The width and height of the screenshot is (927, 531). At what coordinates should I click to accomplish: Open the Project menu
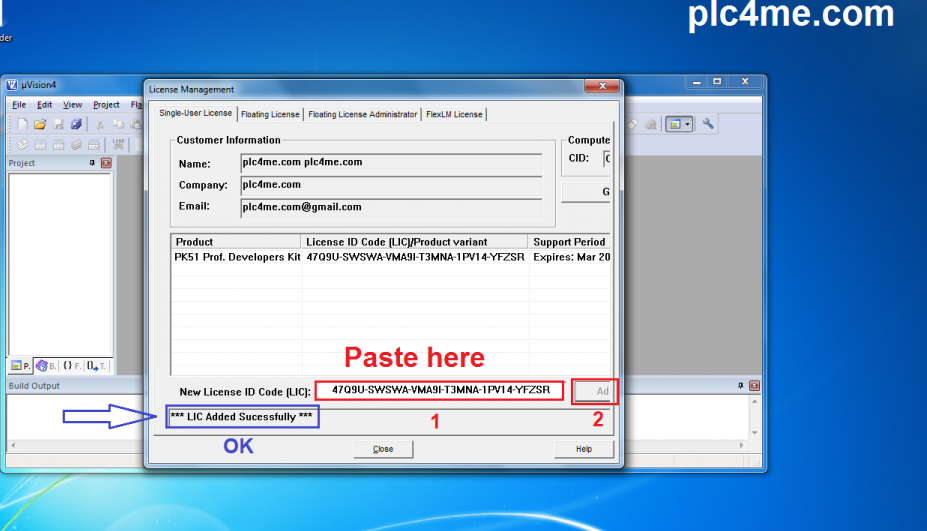coord(106,105)
